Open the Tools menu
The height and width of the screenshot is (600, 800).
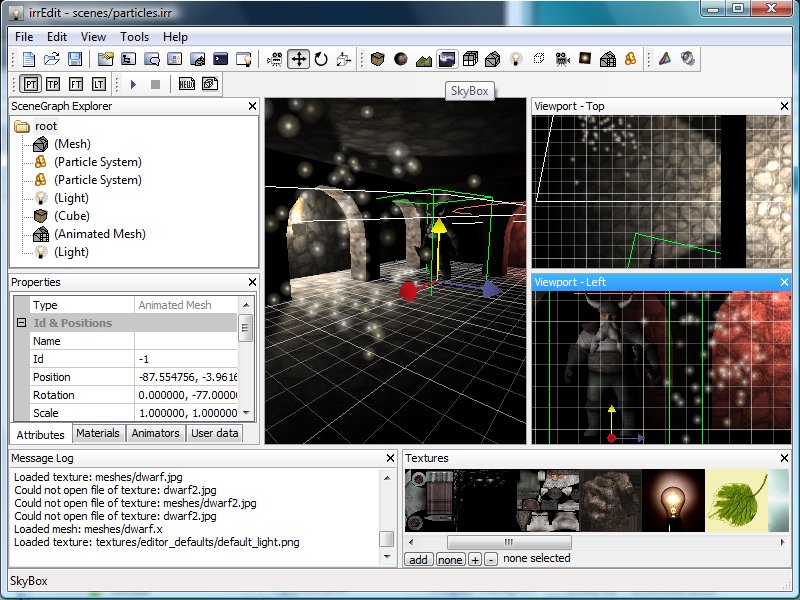[134, 37]
